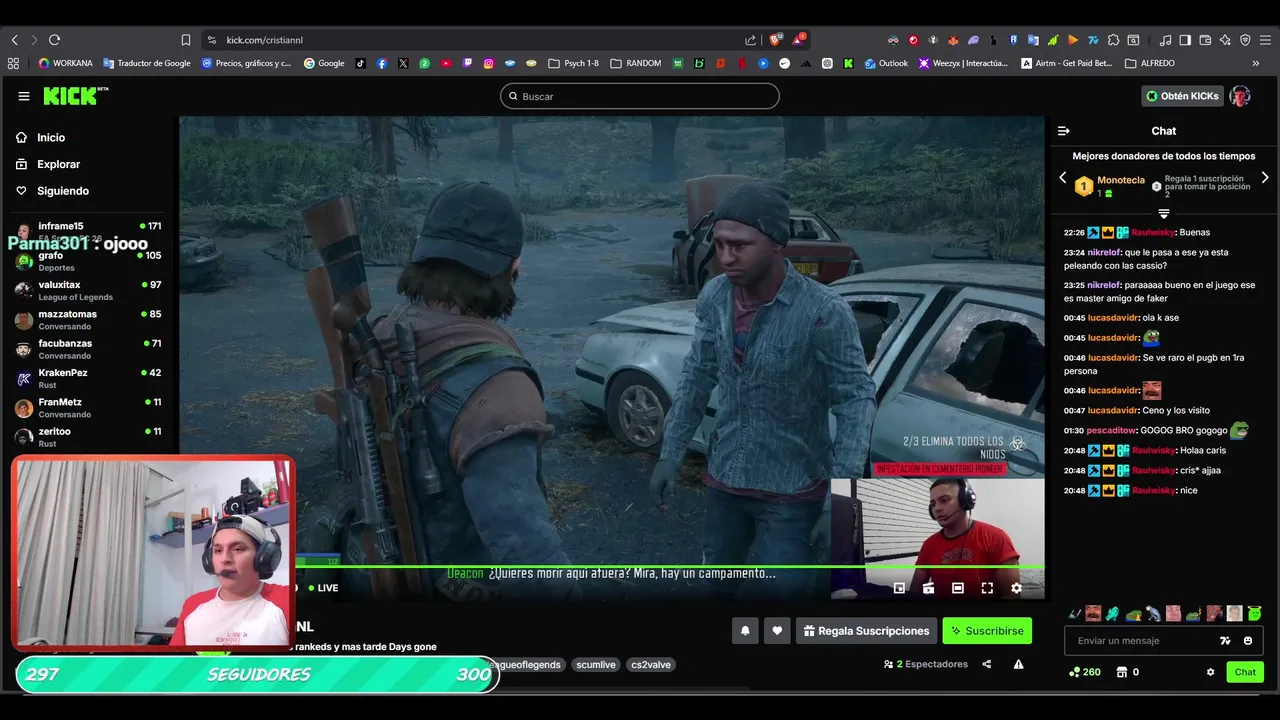Image resolution: width=1280 pixels, height=720 pixels.
Task: Show previous top donor in leaderboard
Action: coord(1063,178)
